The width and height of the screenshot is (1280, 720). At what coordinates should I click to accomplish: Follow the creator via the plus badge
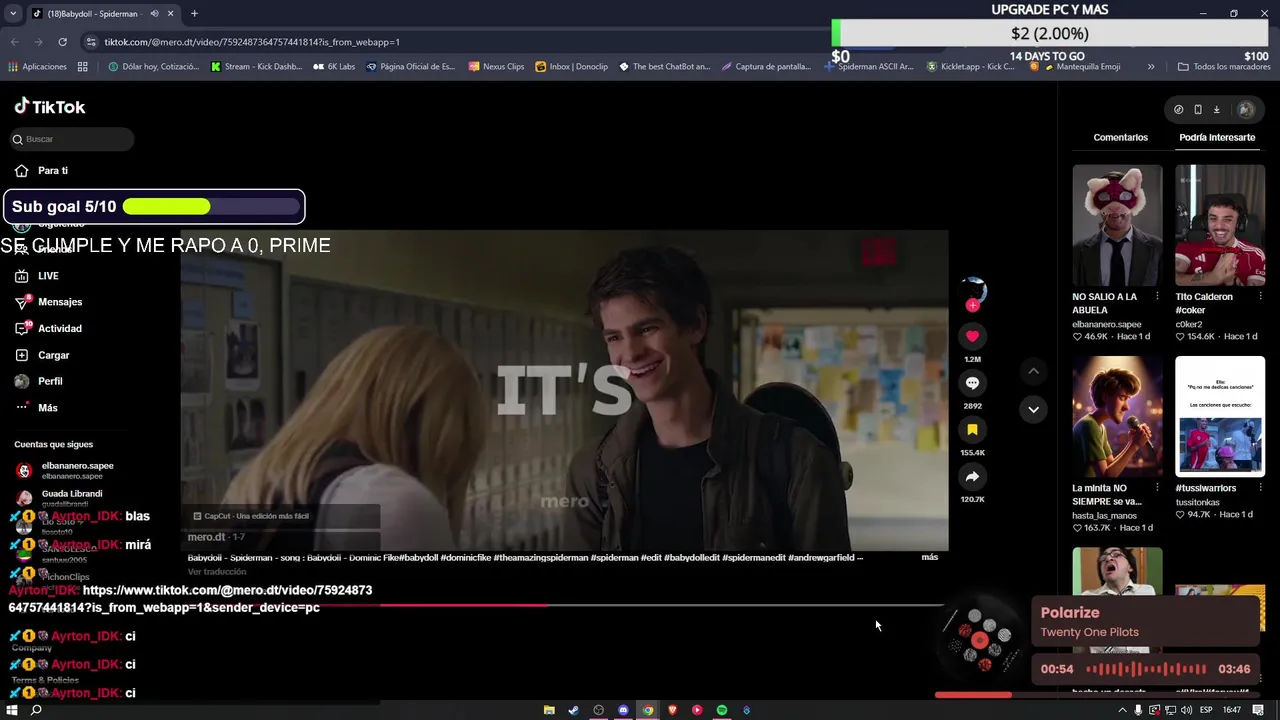tap(972, 305)
